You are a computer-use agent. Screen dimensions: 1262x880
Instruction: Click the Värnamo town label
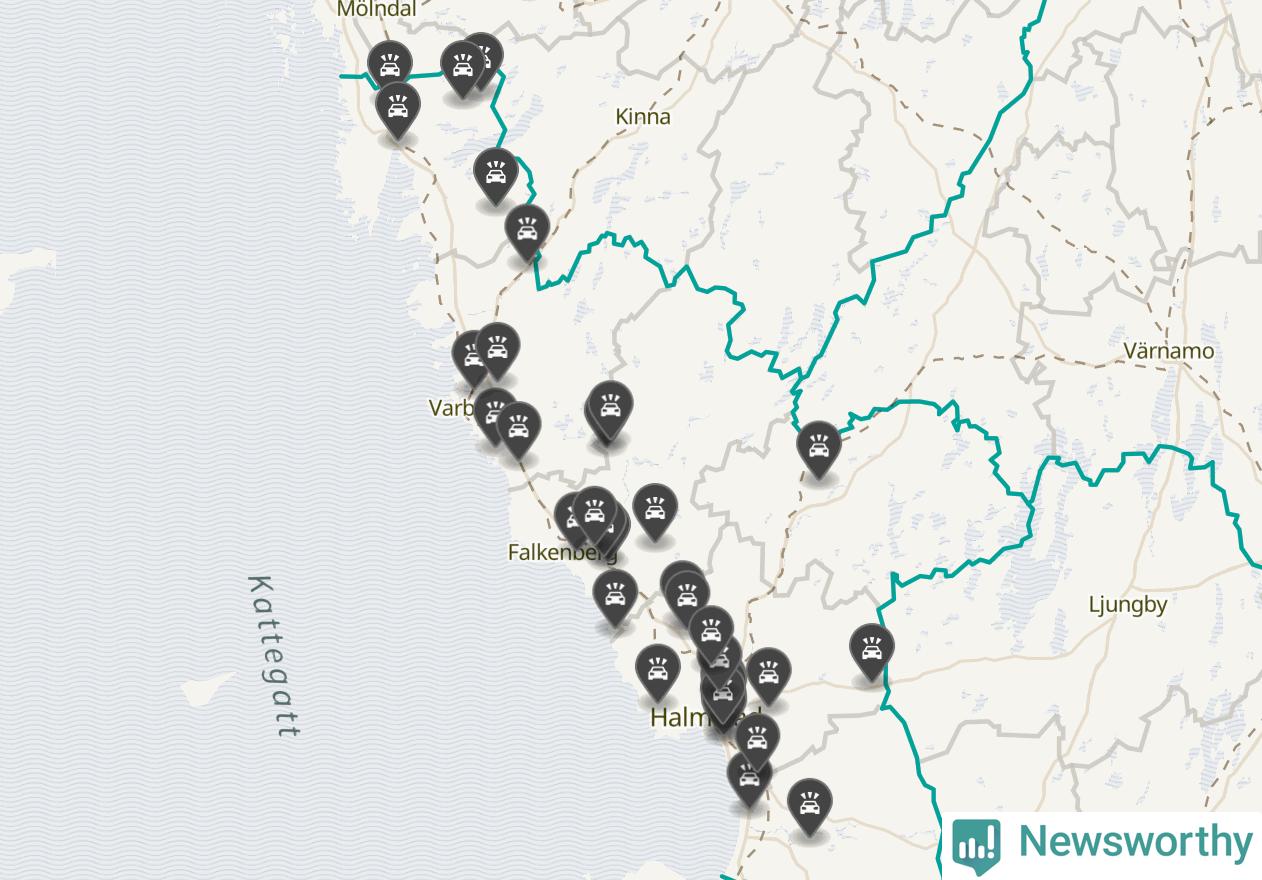[1168, 351]
